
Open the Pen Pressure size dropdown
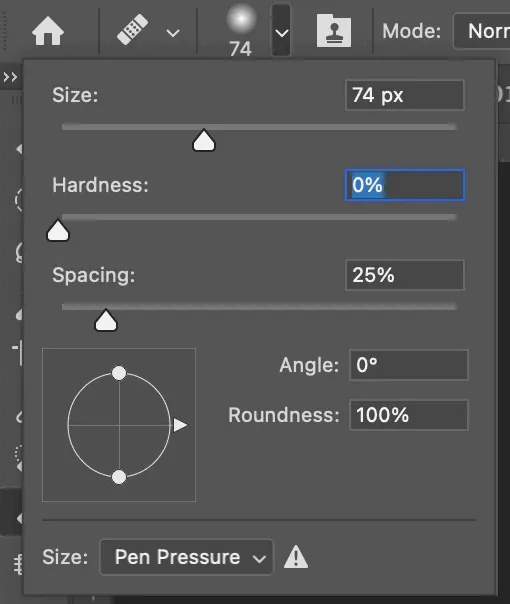tap(186, 557)
